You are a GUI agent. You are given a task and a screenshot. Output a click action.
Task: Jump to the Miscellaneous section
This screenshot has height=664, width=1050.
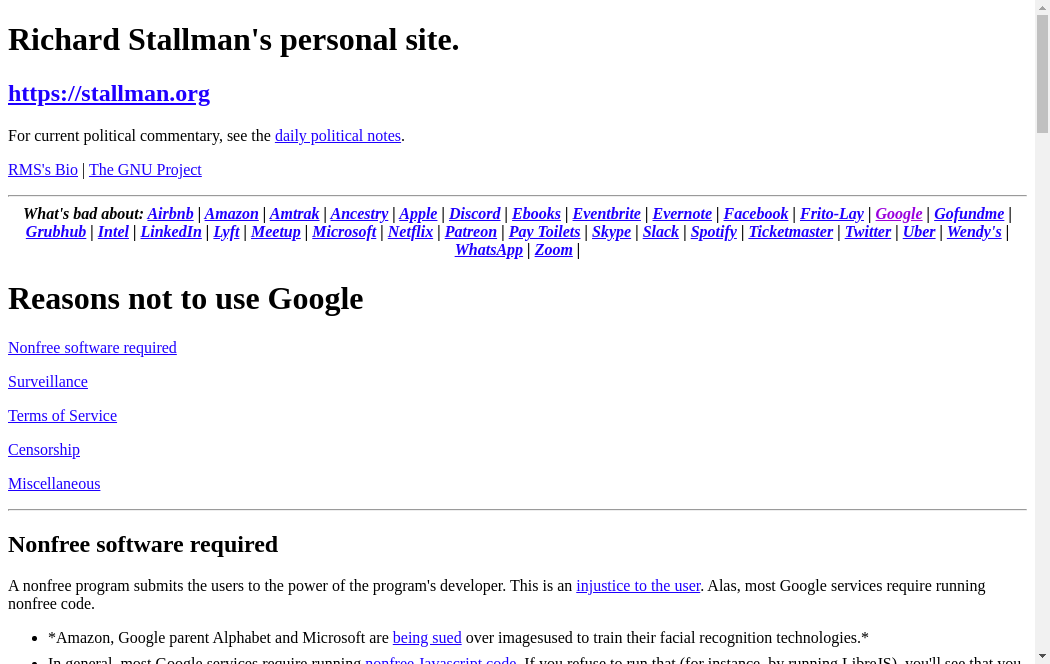[x=54, y=484]
